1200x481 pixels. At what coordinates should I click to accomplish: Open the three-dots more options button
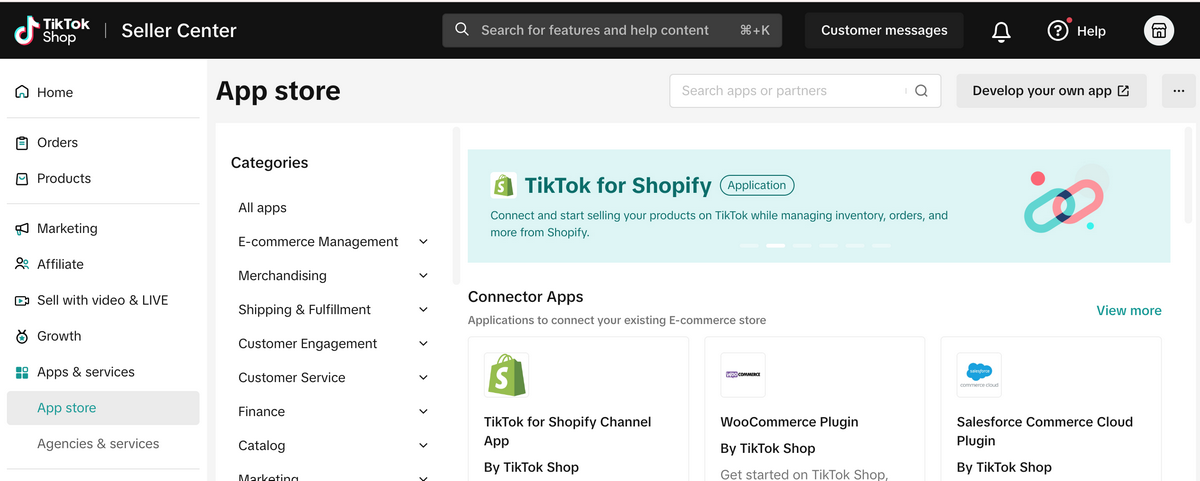(1178, 91)
